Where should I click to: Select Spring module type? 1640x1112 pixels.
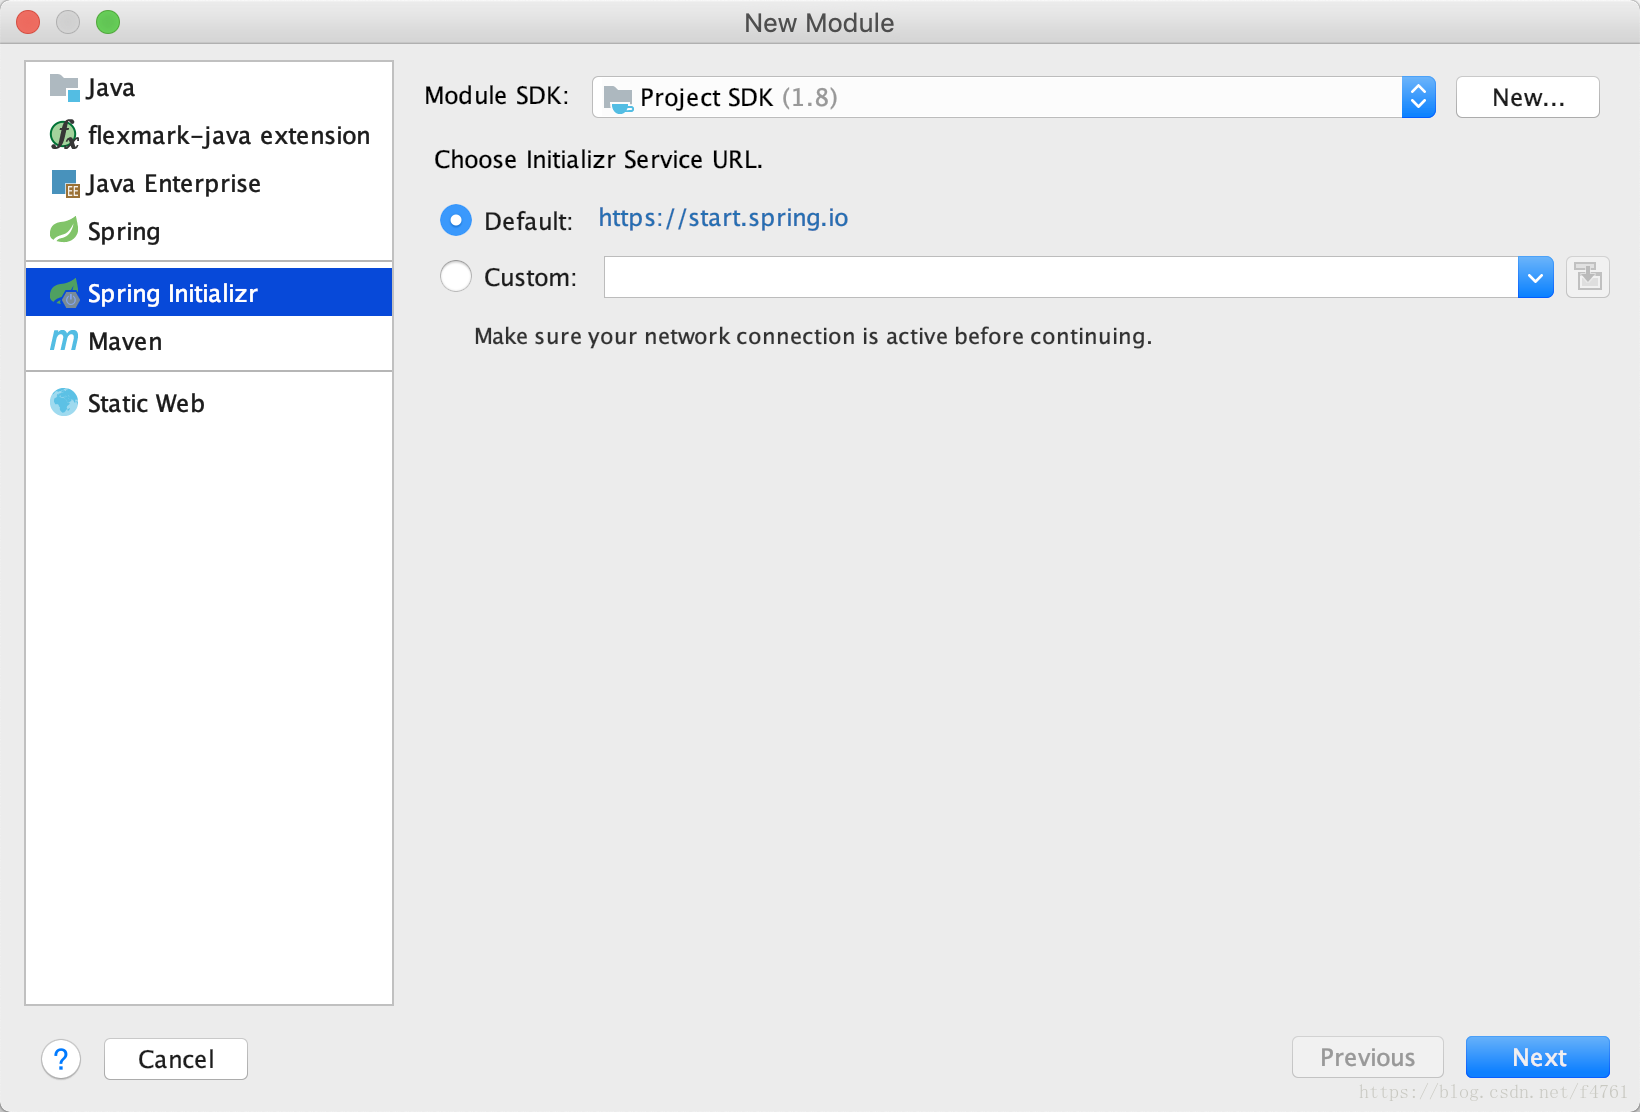coord(209,231)
